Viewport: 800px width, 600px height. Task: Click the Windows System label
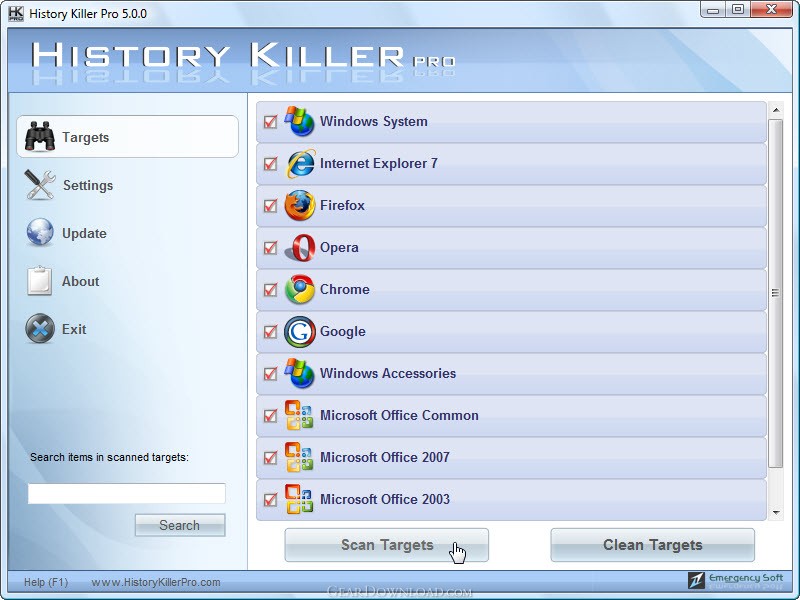click(373, 121)
